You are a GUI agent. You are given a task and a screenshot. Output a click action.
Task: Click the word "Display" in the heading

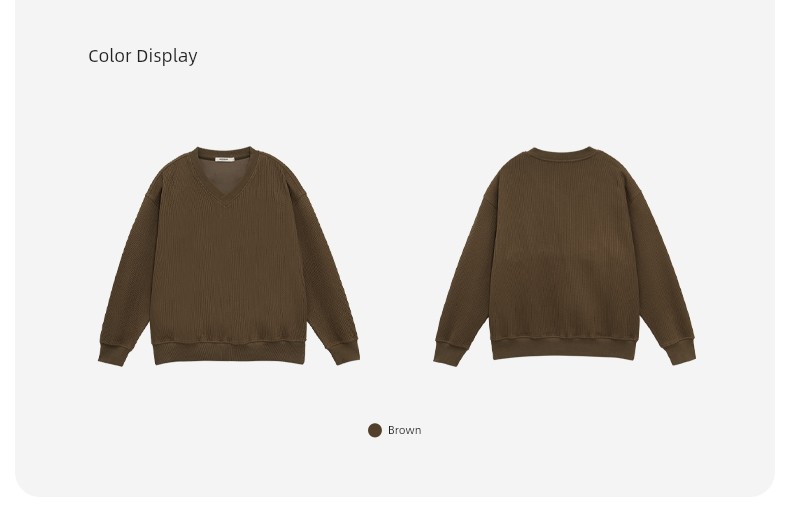[167, 56]
